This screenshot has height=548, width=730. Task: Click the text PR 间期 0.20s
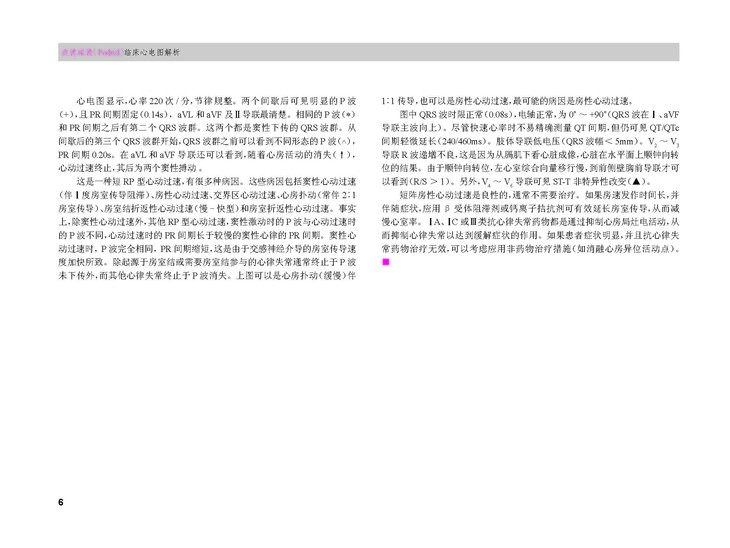78,157
